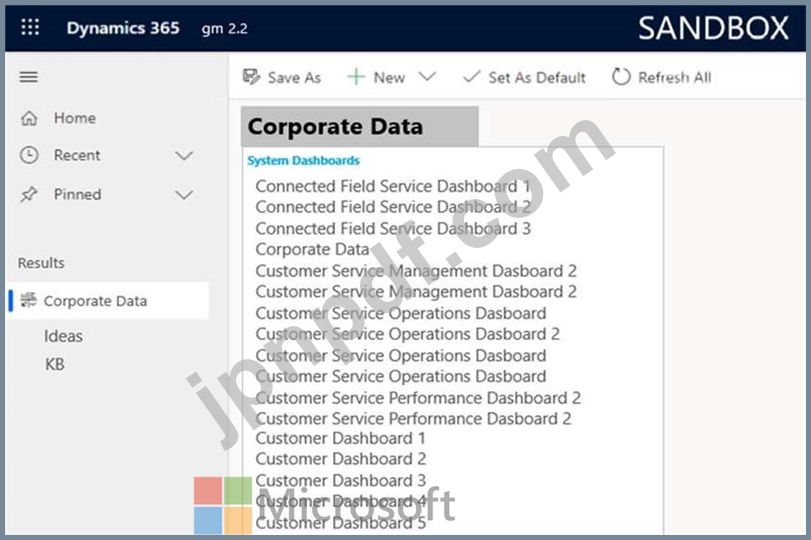Open the New dropdown arrow
This screenshot has height=540, width=811.
coord(427,77)
